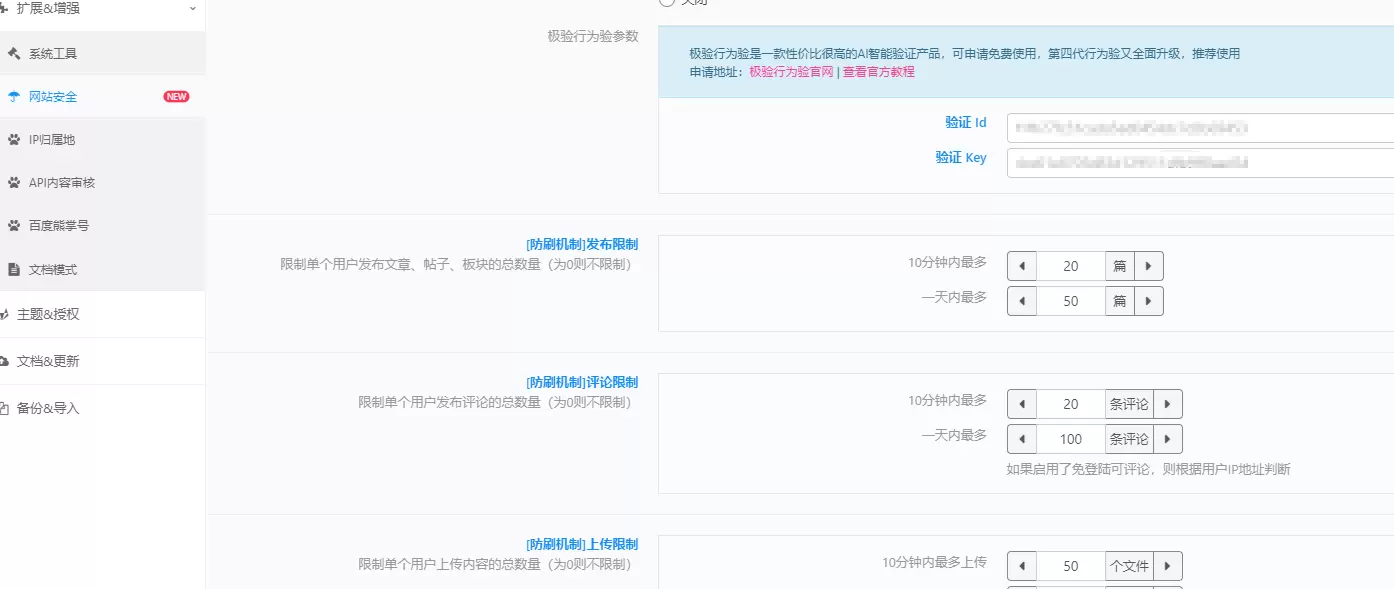The width and height of the screenshot is (1394, 589).
Task: Open 系统工具 menu item
Action: 102,53
